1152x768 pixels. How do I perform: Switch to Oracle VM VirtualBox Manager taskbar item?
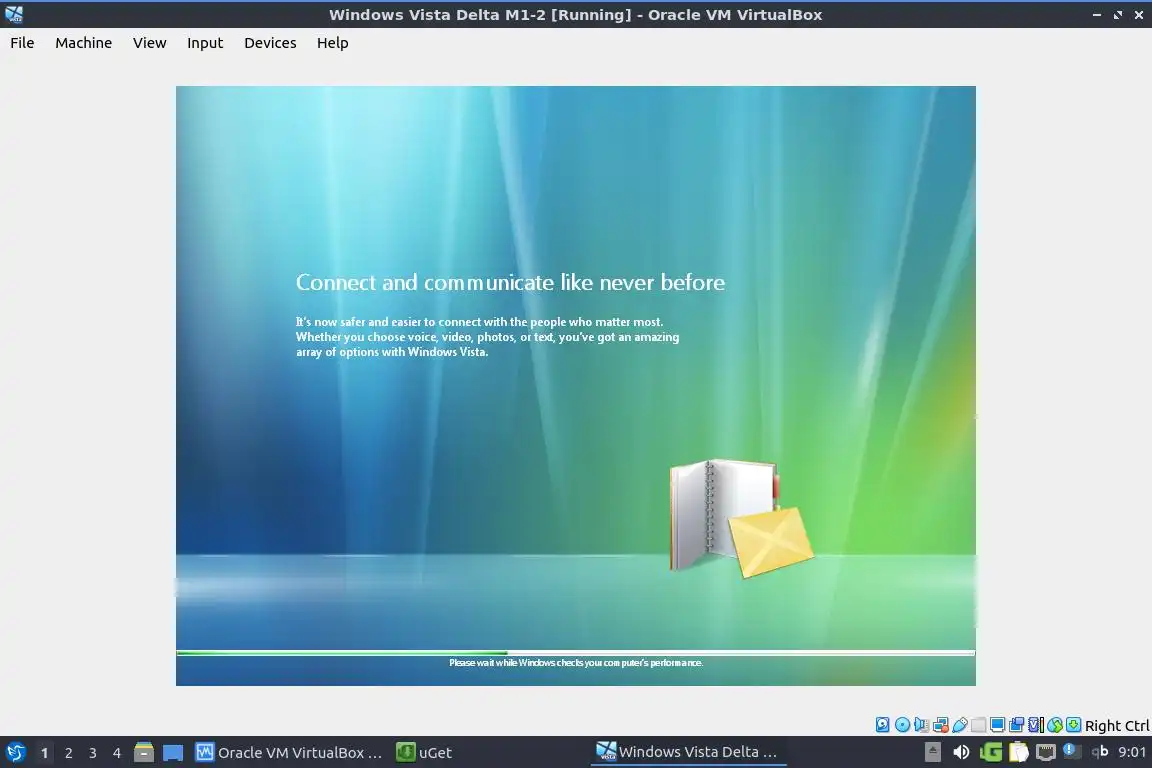tap(289, 753)
